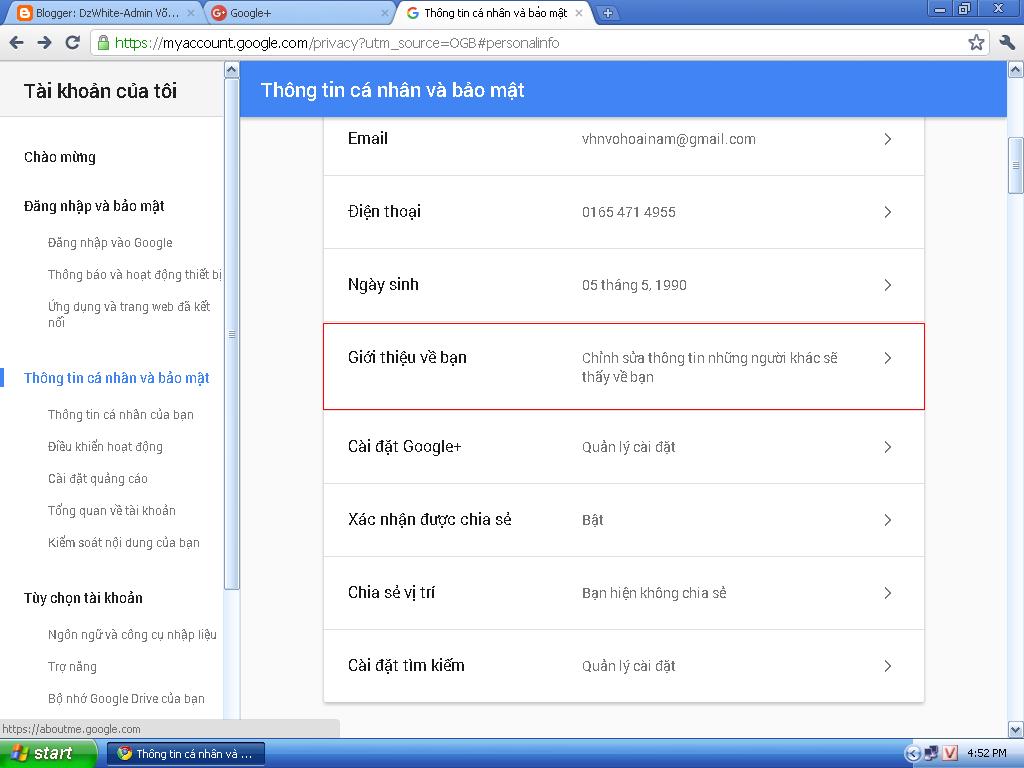Click the page scrollbar up arrow

tap(1016, 69)
